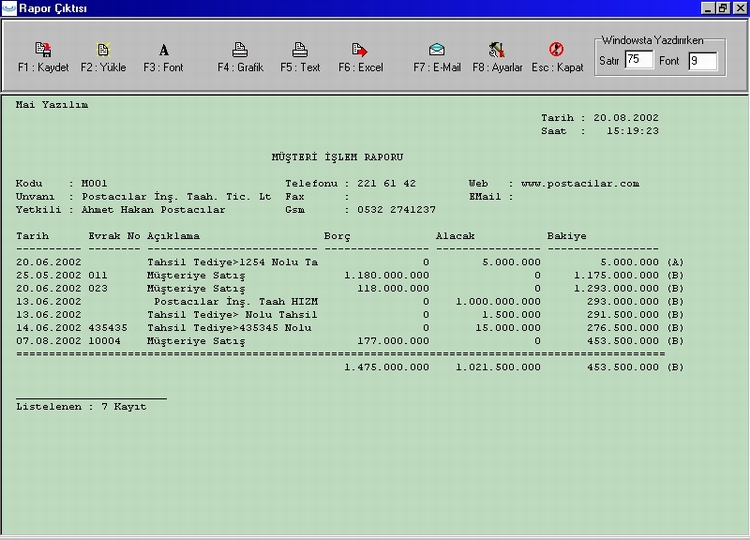Click Yetkili name Ahmet Hakan Postacılar

coord(153,209)
